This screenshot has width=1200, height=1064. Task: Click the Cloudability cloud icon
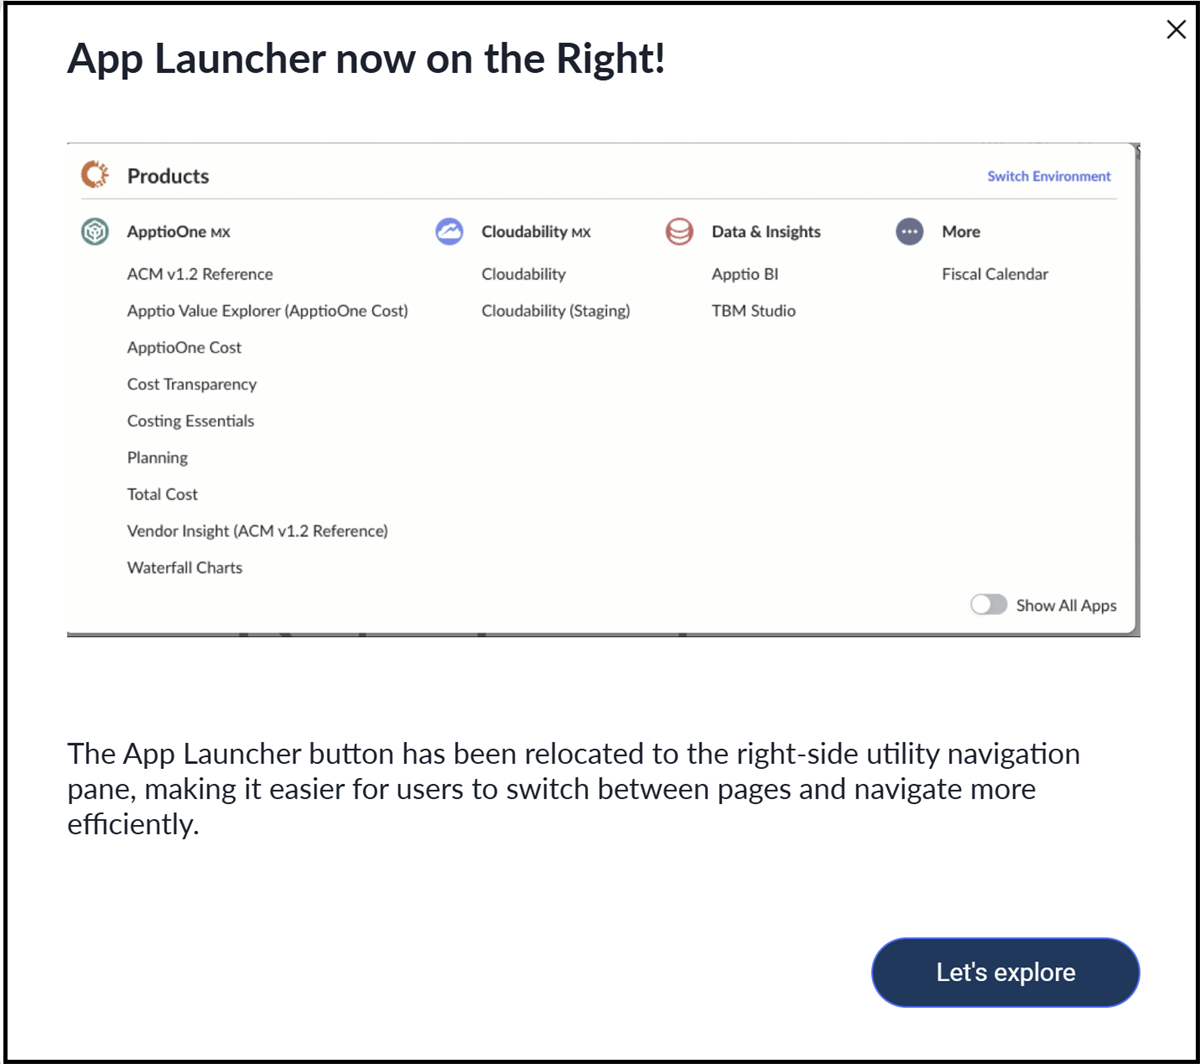449,232
